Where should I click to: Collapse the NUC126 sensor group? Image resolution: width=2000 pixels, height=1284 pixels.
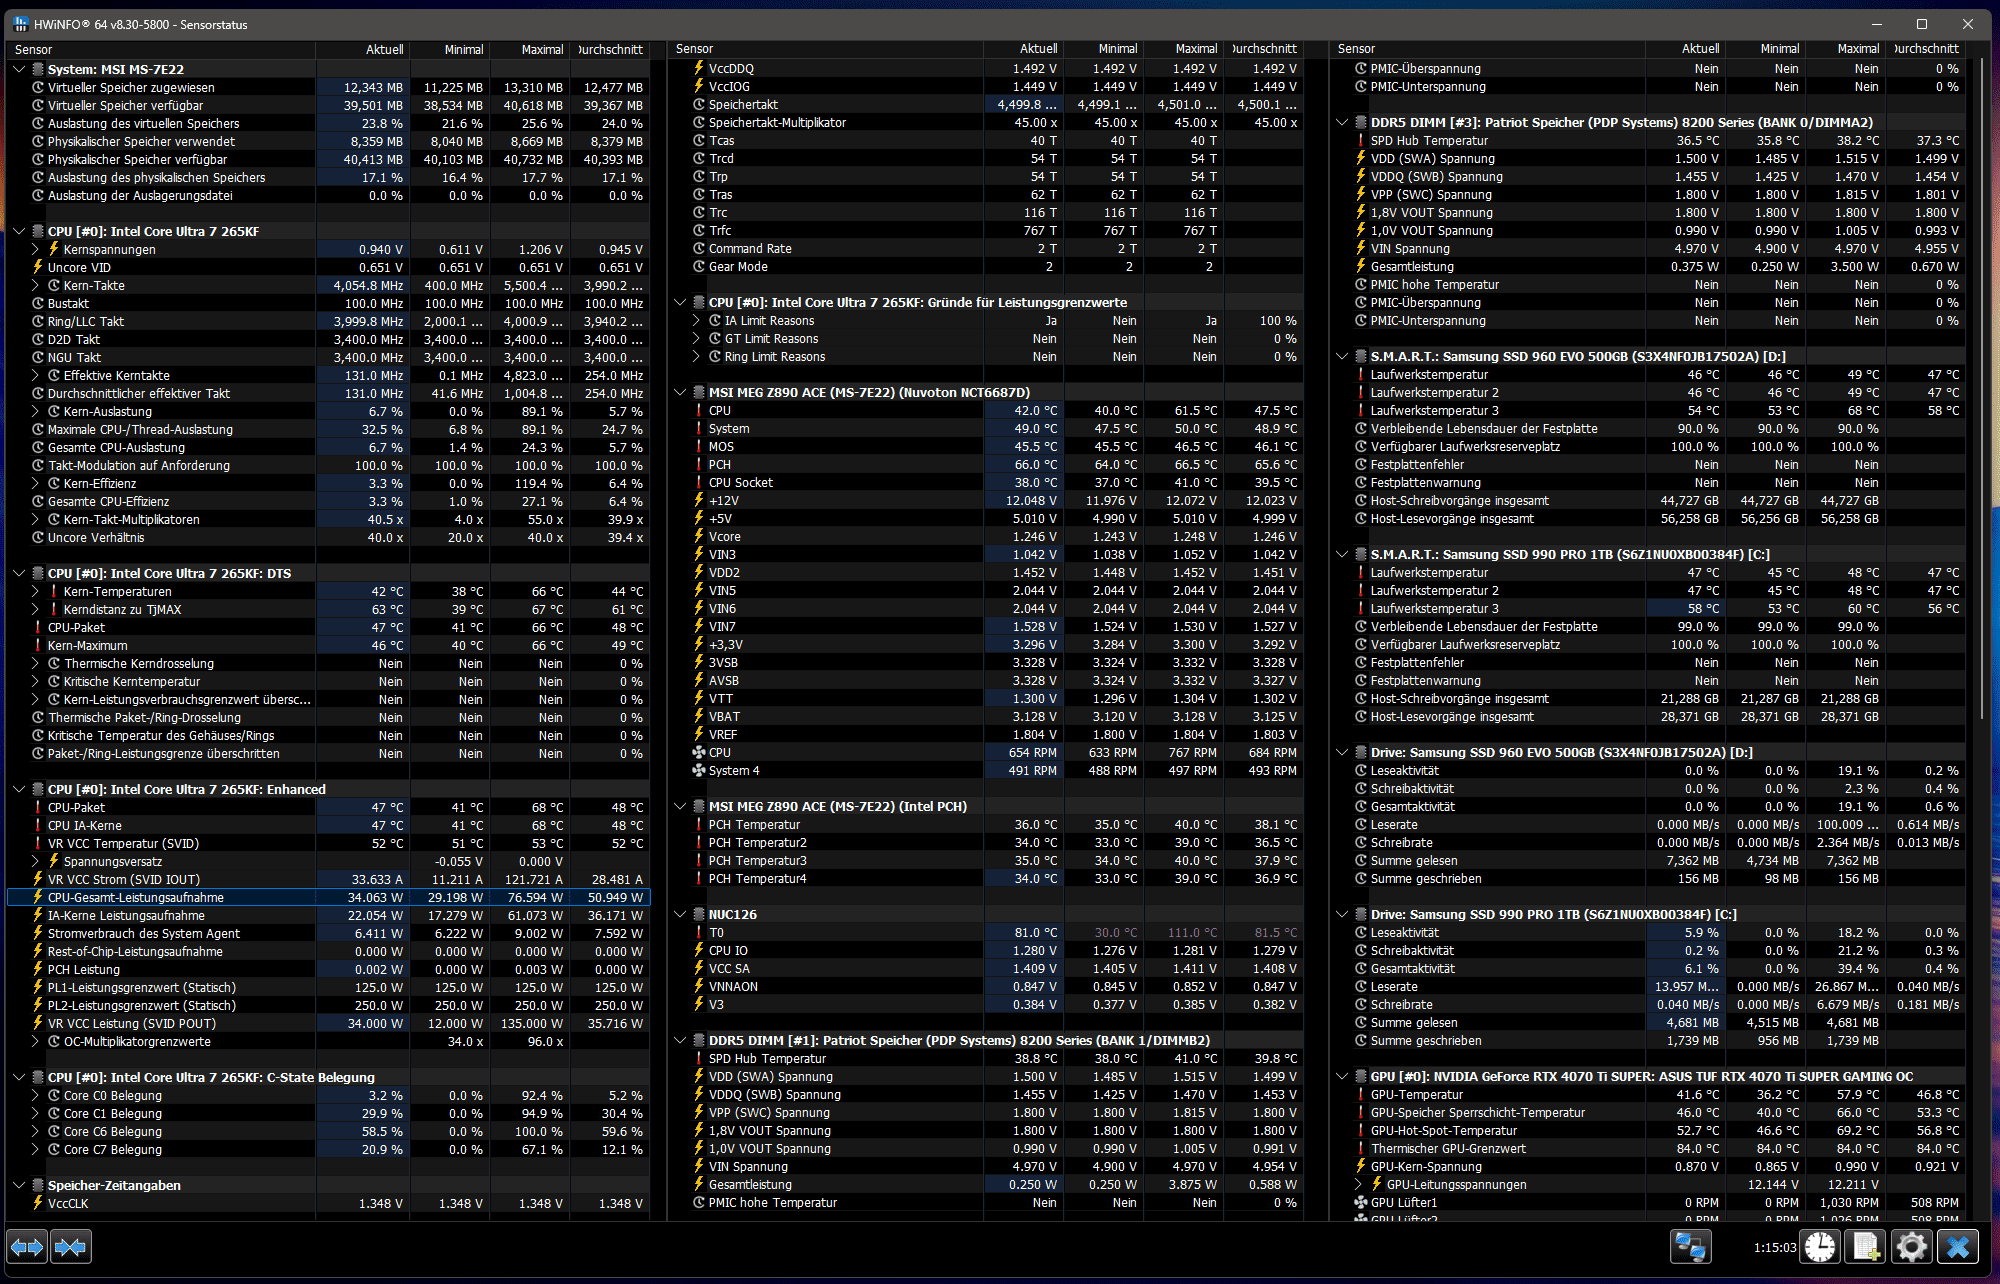click(680, 914)
